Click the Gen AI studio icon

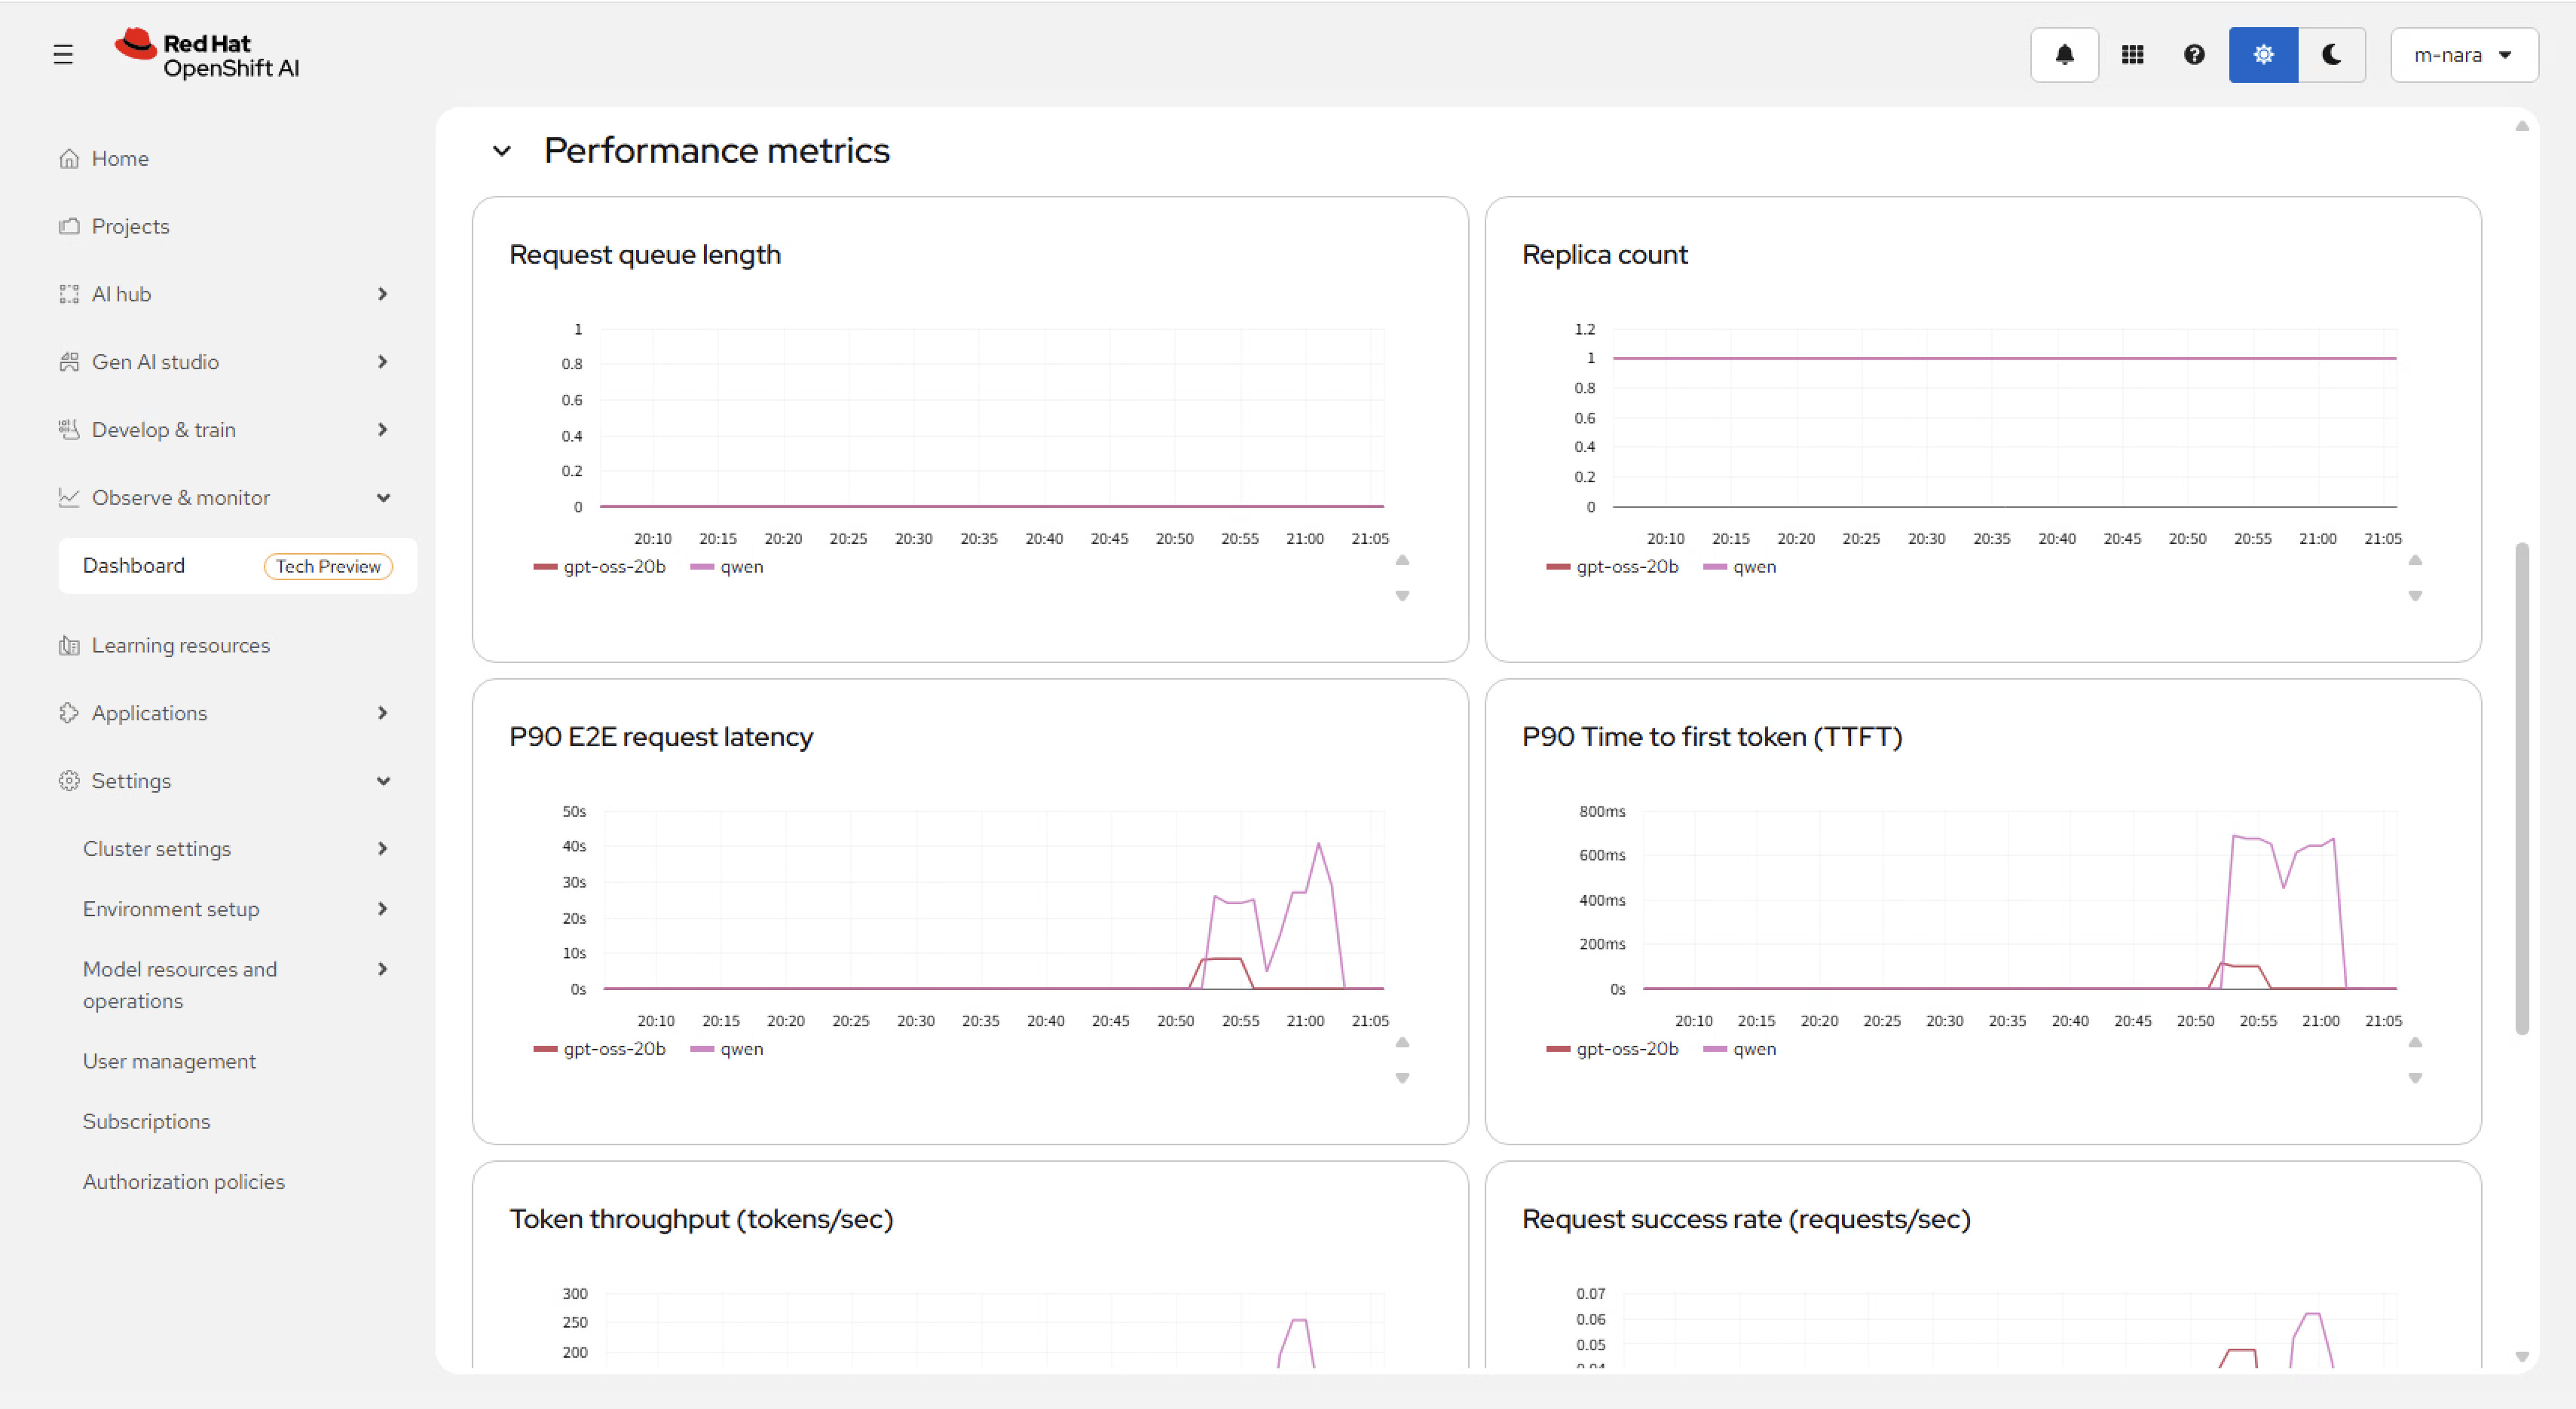coord(69,362)
